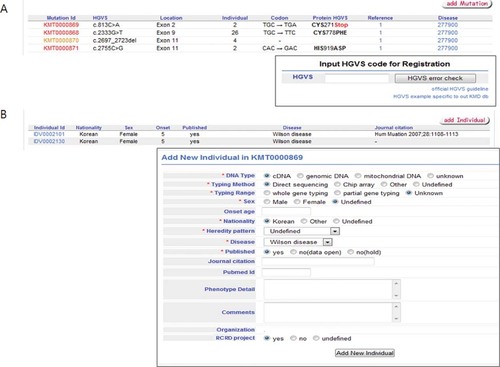Expand the Heredity pattern dropdown
The width and height of the screenshot is (500, 367).
[335, 231]
